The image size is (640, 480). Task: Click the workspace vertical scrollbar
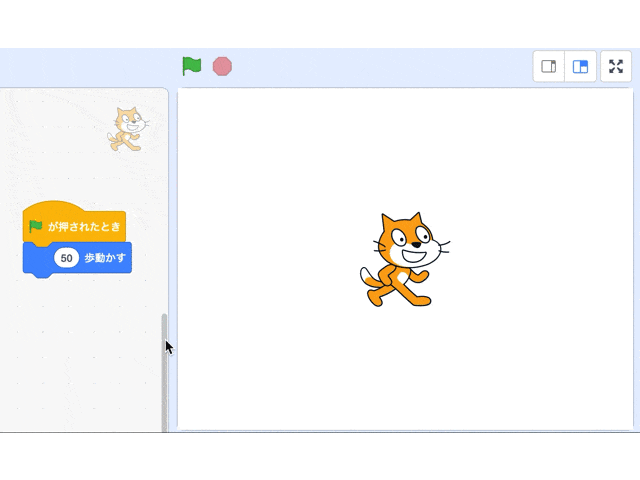164,372
